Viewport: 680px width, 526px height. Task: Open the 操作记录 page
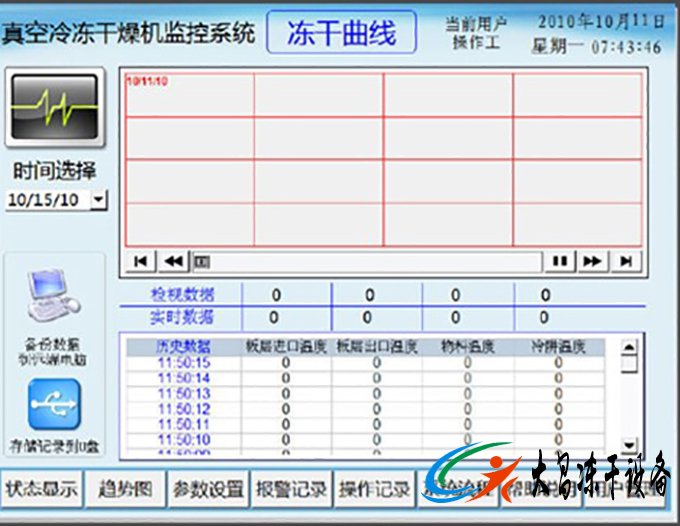click(374, 489)
